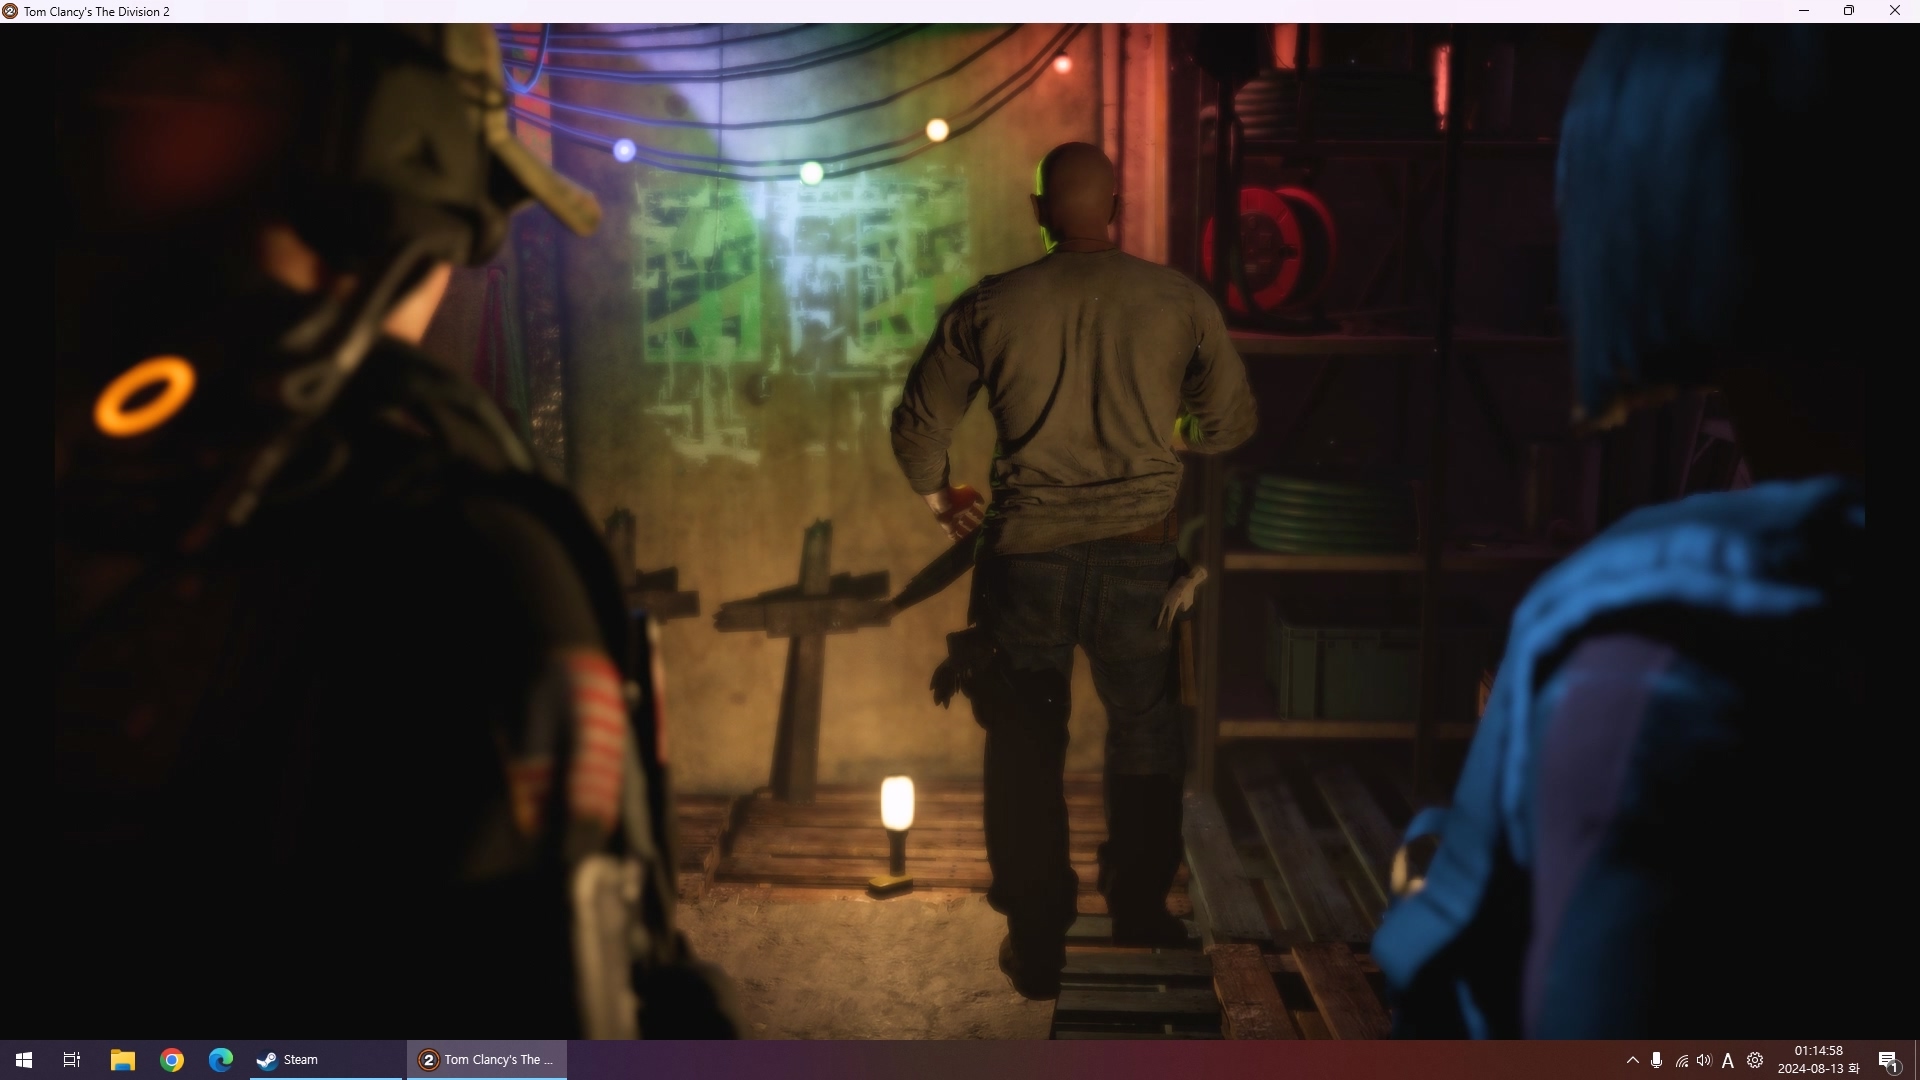Image resolution: width=1920 pixels, height=1080 pixels.
Task: Open the IME settings gear icon
Action: tap(1755, 1060)
